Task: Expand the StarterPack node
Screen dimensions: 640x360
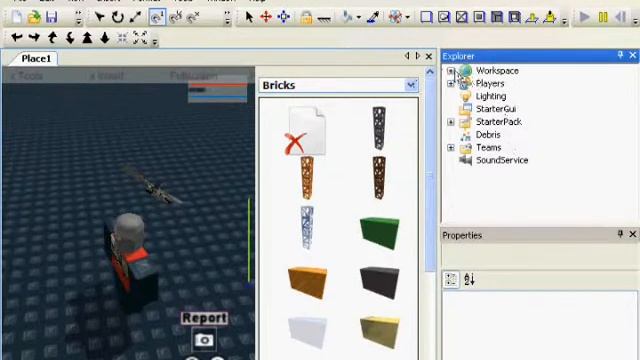Action: point(451,122)
